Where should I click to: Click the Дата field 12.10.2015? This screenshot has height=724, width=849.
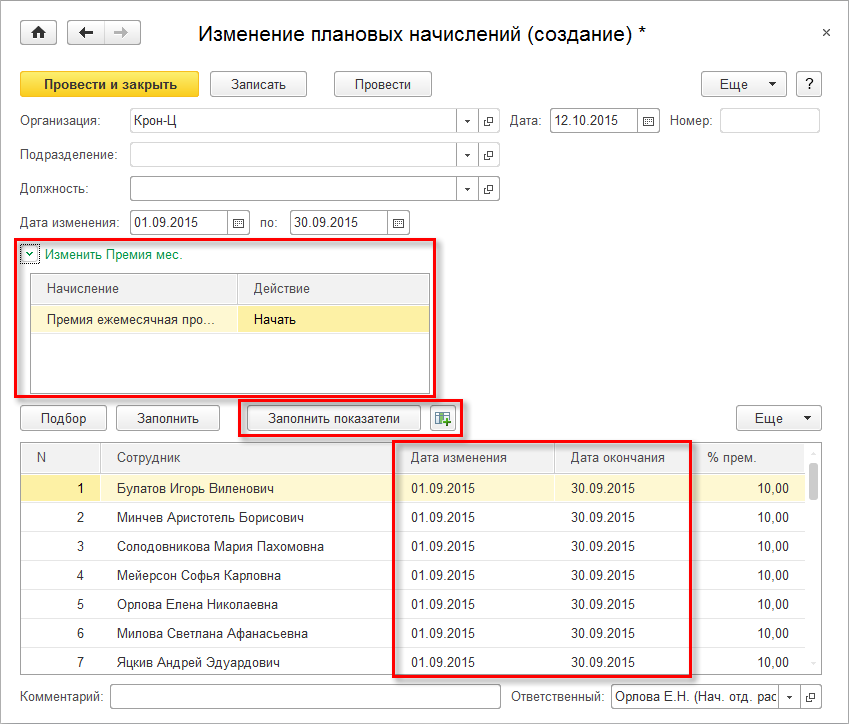pos(594,121)
